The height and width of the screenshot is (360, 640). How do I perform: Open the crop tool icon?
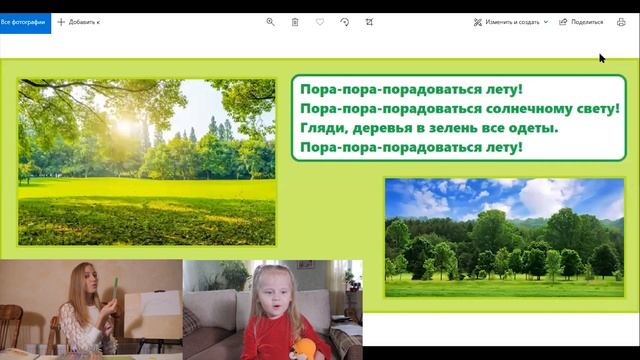click(369, 22)
